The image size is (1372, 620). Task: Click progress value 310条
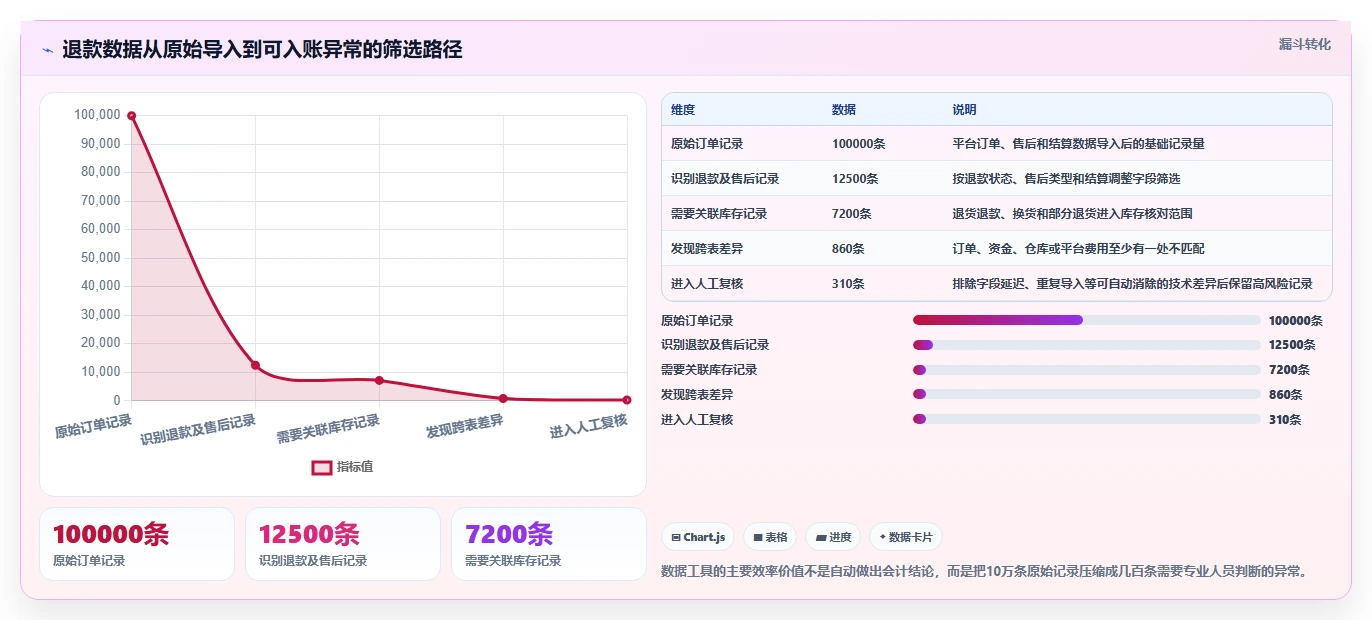tap(1285, 420)
